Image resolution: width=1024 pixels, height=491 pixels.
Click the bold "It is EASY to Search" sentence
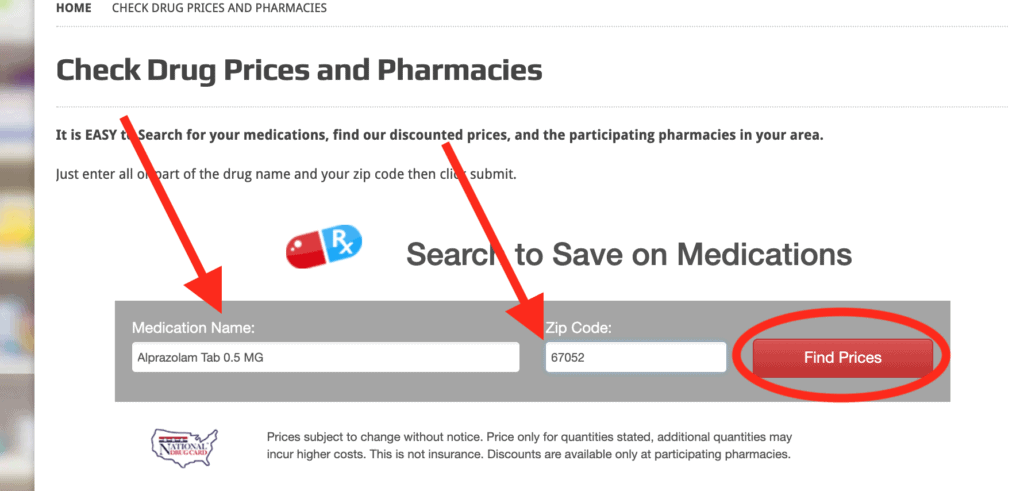[x=440, y=135]
